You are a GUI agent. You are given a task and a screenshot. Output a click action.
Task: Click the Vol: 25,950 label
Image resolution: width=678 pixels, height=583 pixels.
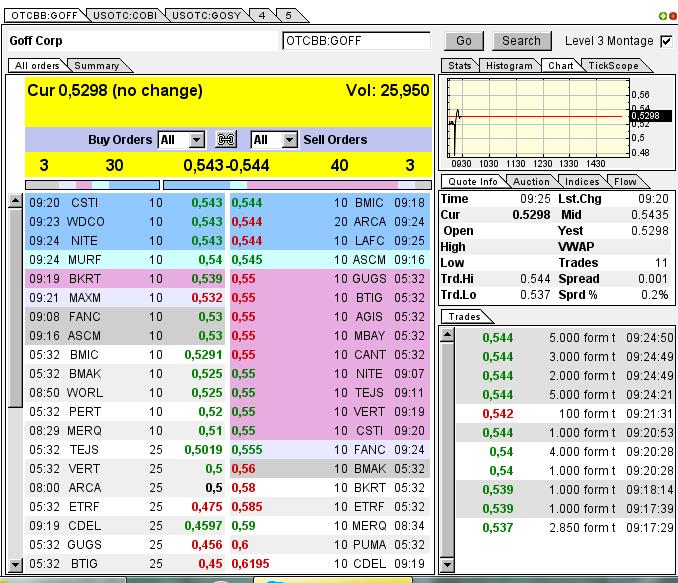pyautogui.click(x=387, y=90)
